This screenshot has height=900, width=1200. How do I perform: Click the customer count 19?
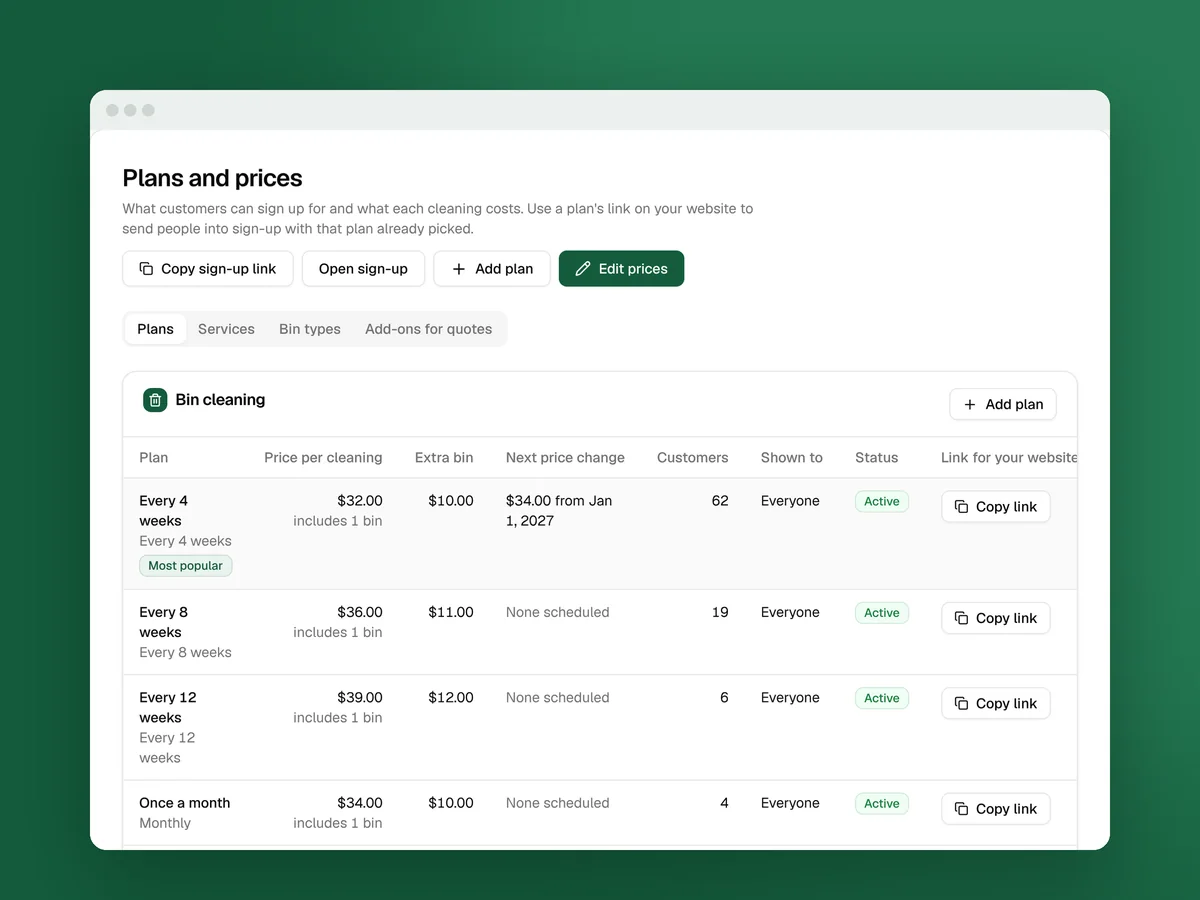pyautogui.click(x=720, y=612)
